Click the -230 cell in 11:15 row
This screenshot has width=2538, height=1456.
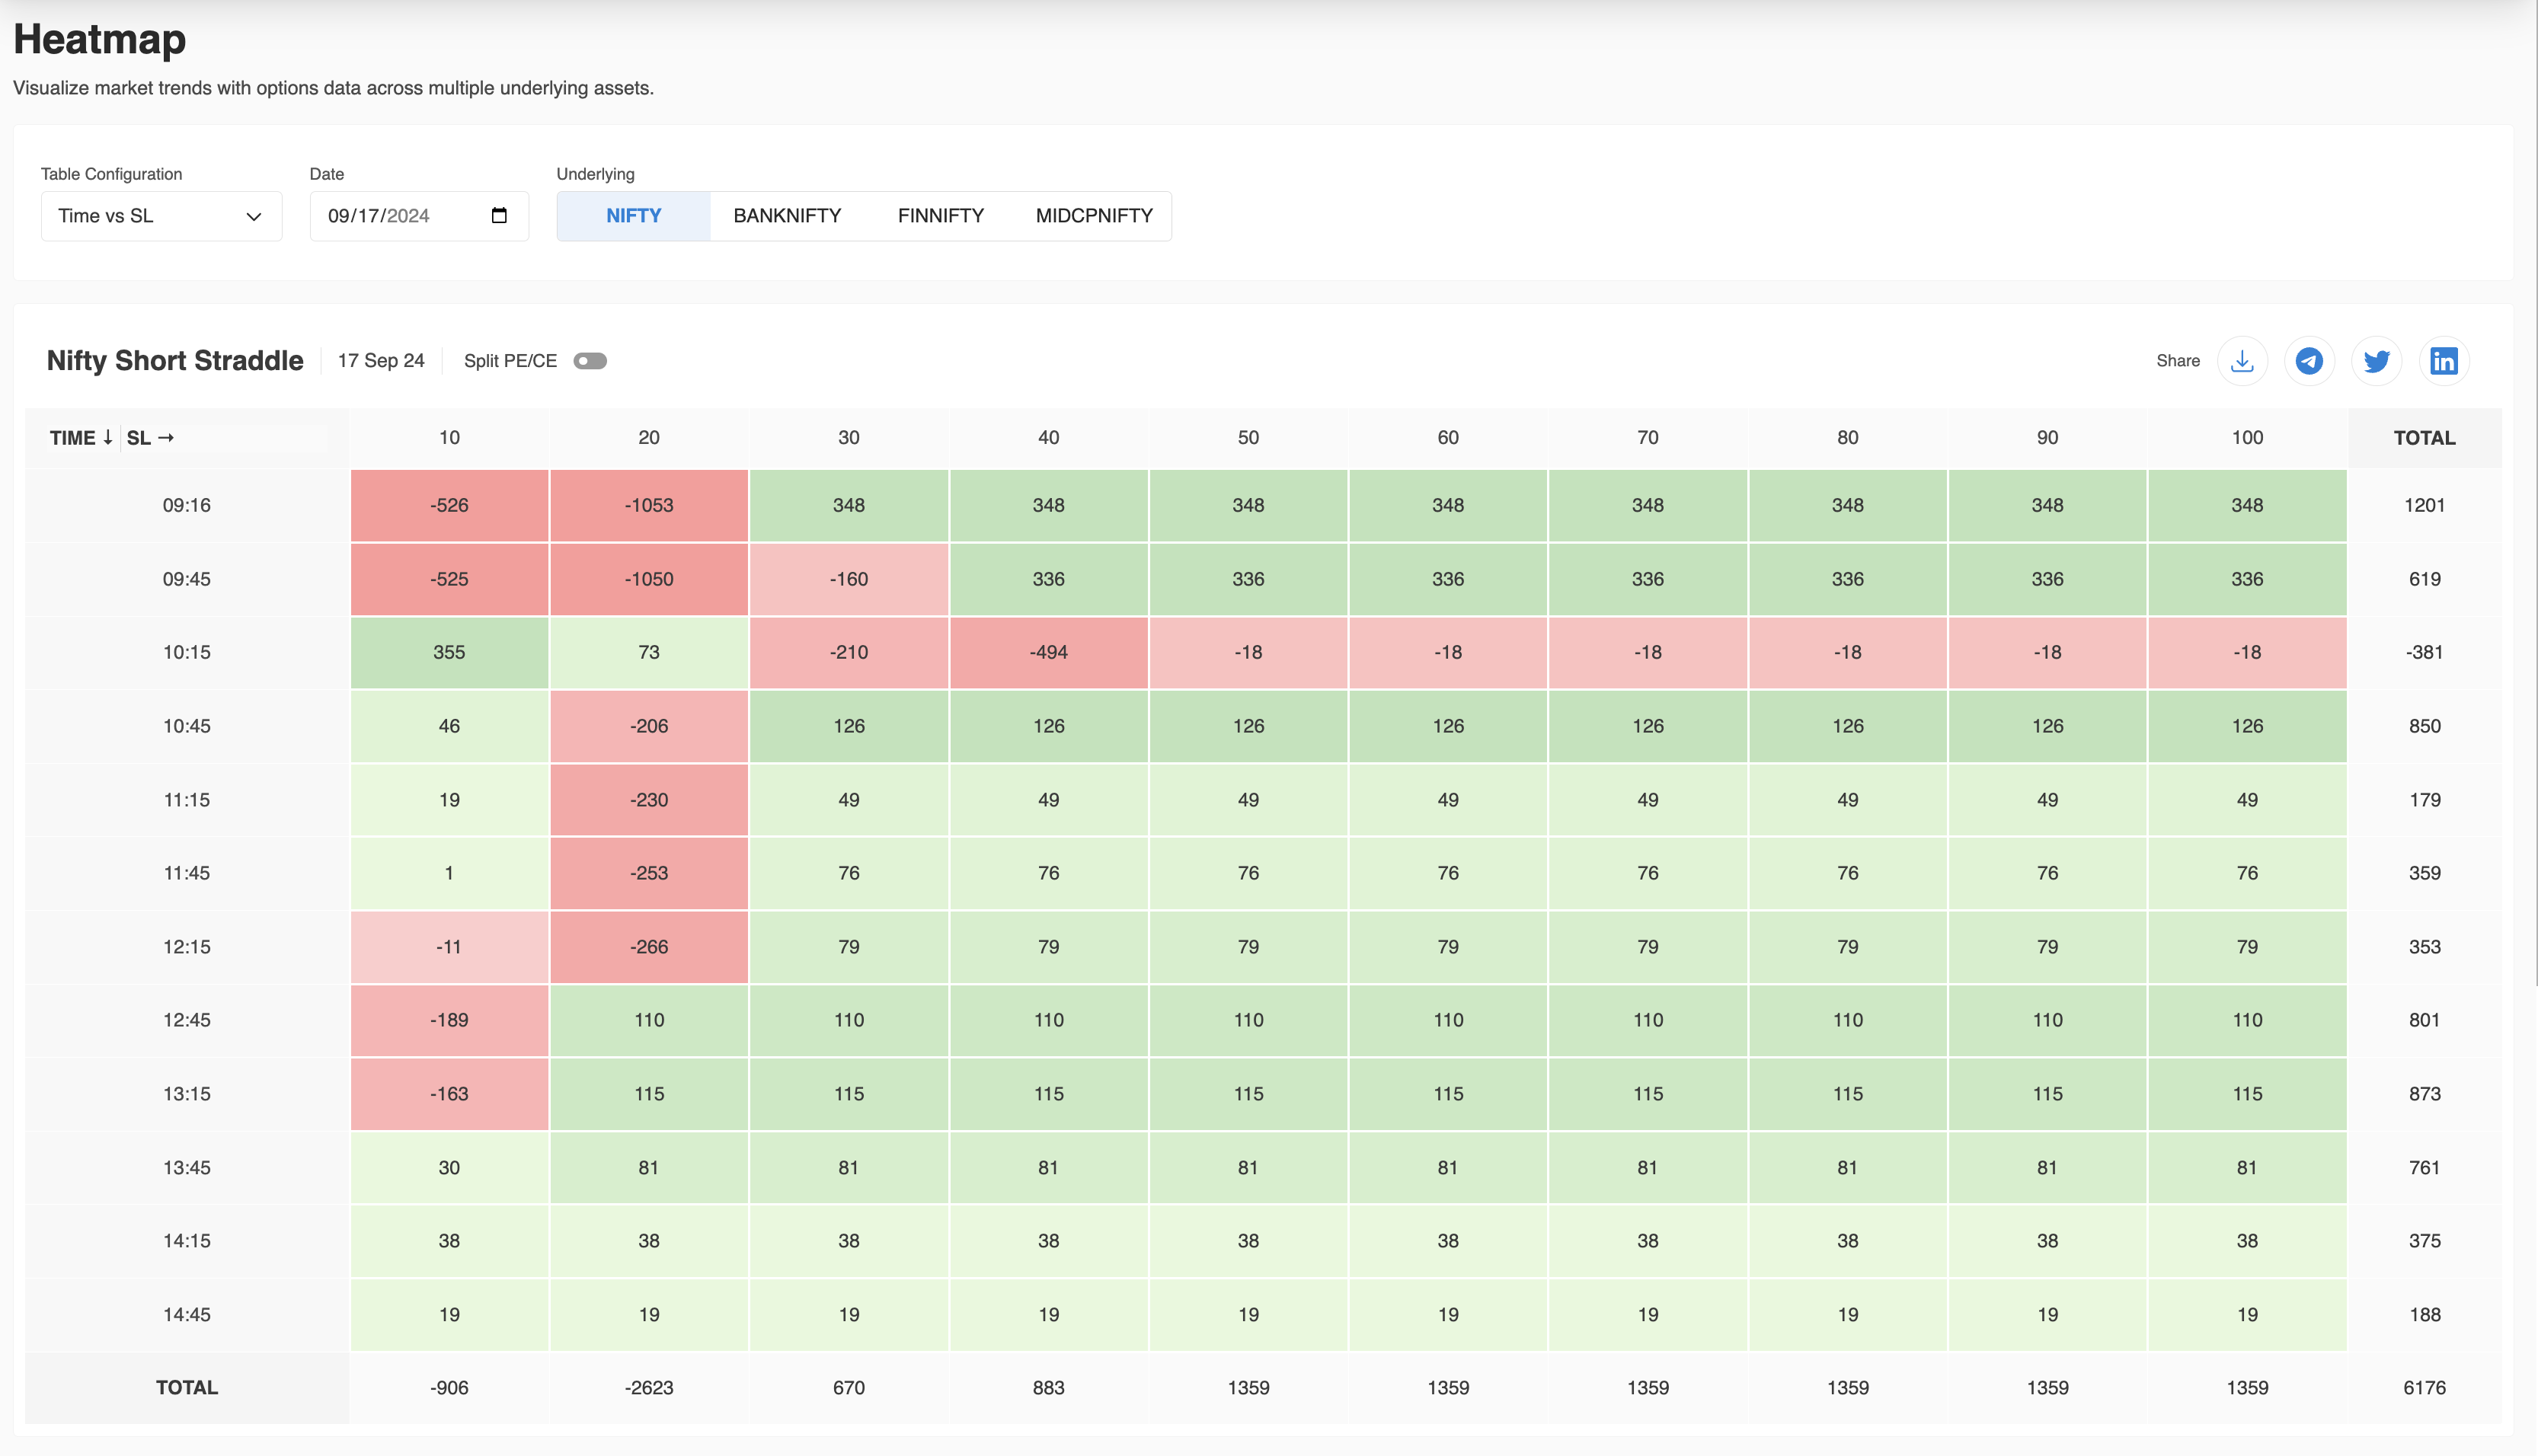(x=649, y=800)
